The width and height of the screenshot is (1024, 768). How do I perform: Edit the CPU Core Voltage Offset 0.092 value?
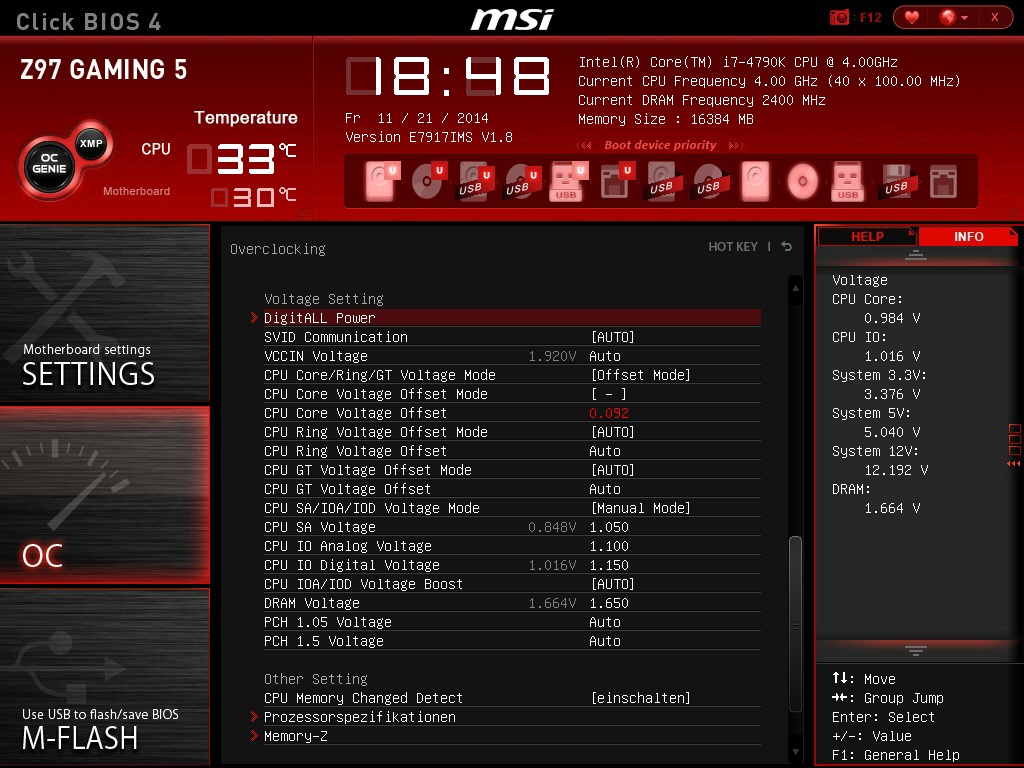coord(609,413)
